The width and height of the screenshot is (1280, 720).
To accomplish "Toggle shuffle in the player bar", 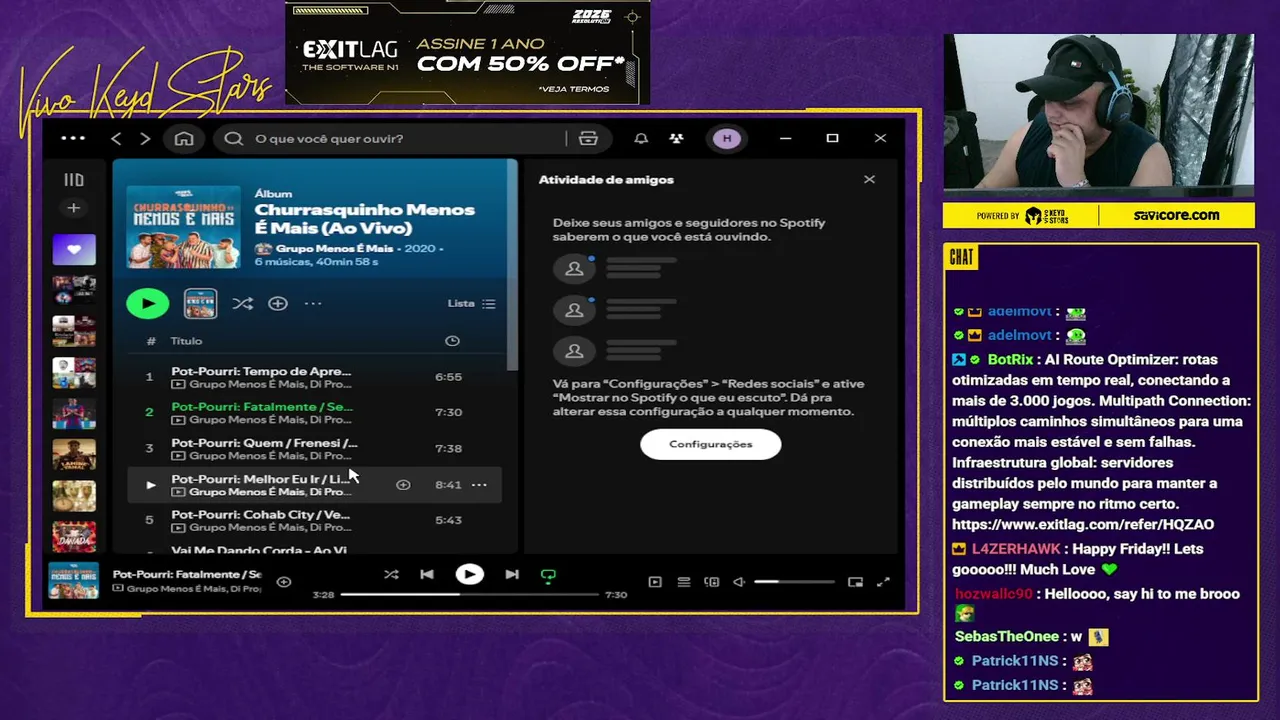I will [391, 575].
